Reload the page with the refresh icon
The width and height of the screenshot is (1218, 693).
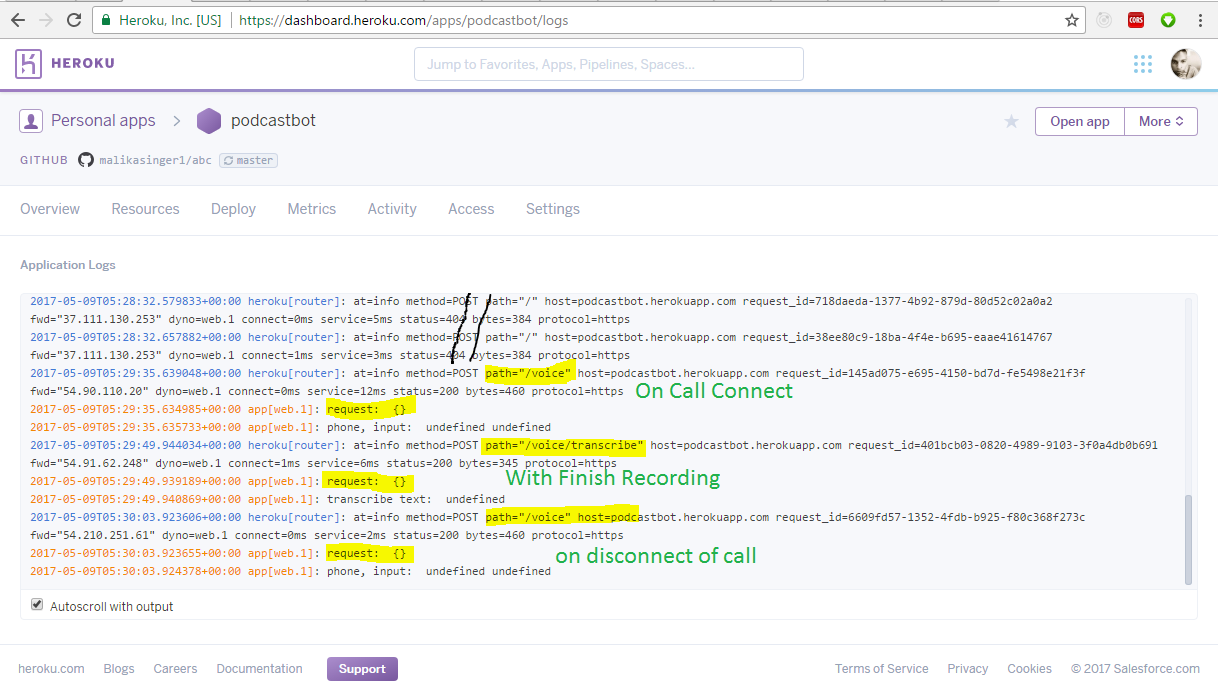click(74, 20)
